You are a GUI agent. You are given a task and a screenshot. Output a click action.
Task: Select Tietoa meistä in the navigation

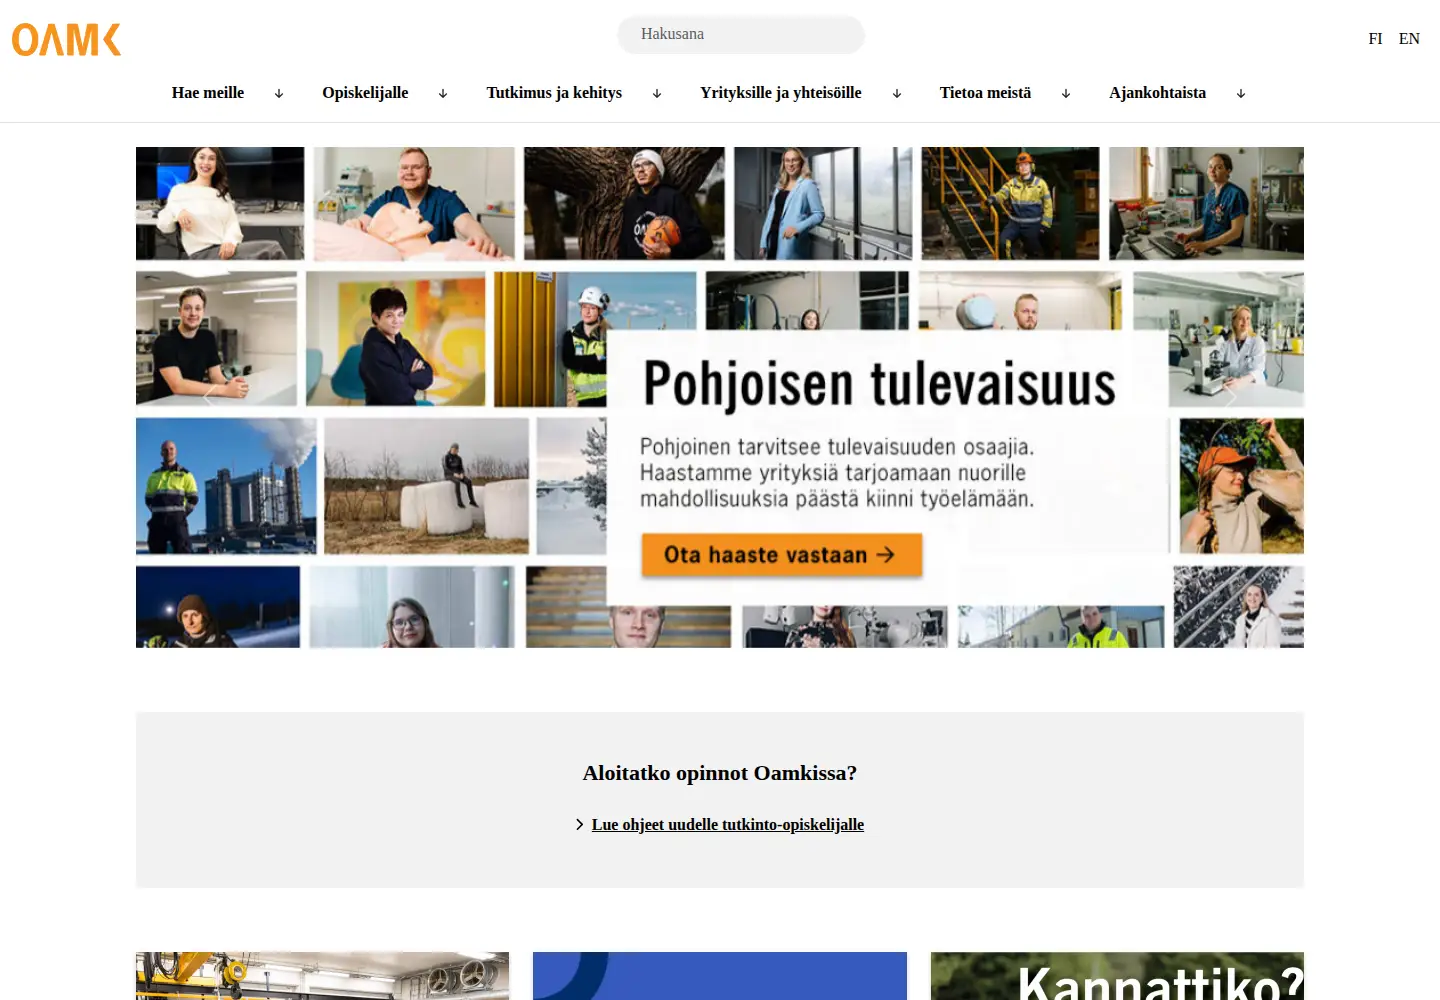coord(985,93)
